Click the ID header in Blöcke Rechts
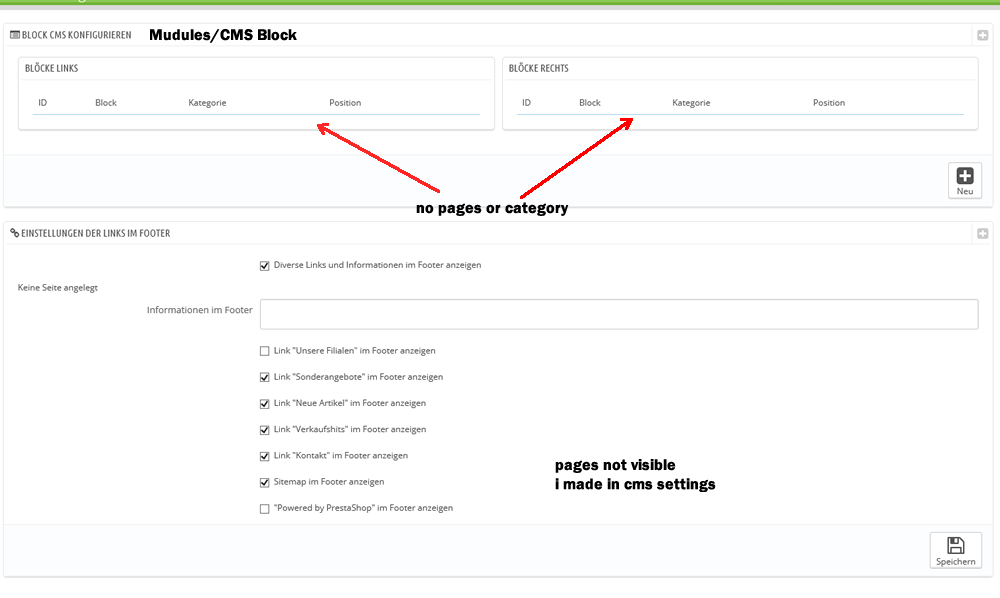 526,103
